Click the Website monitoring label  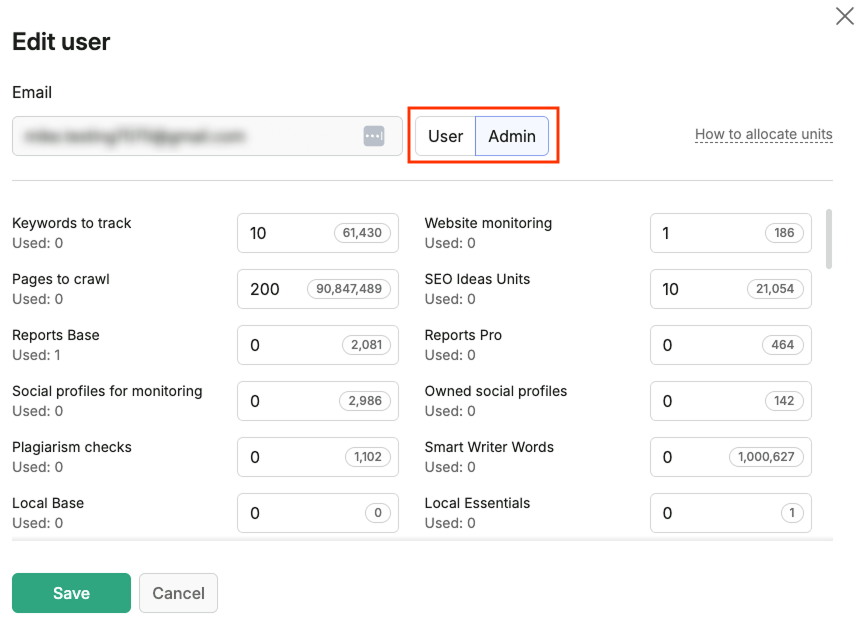488,223
